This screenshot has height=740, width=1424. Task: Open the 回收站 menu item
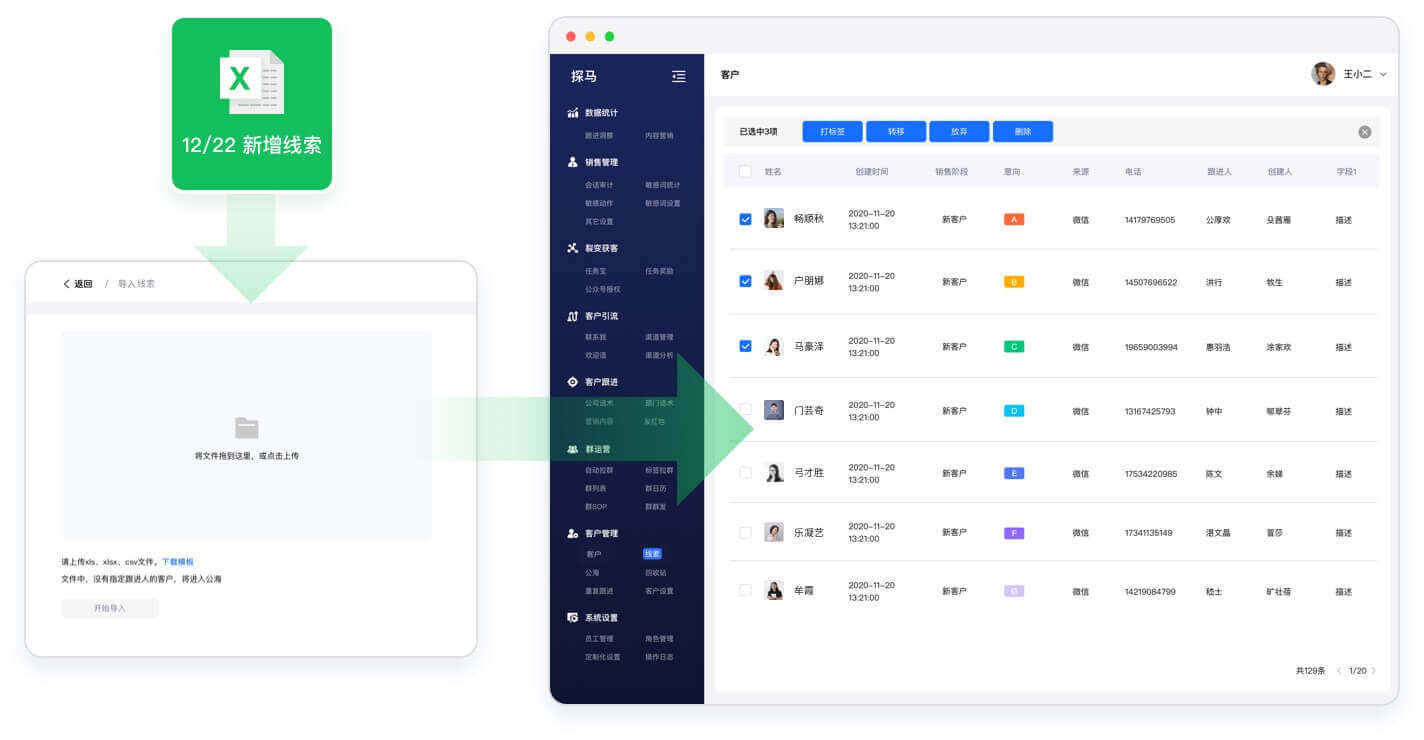pyautogui.click(x=655, y=573)
